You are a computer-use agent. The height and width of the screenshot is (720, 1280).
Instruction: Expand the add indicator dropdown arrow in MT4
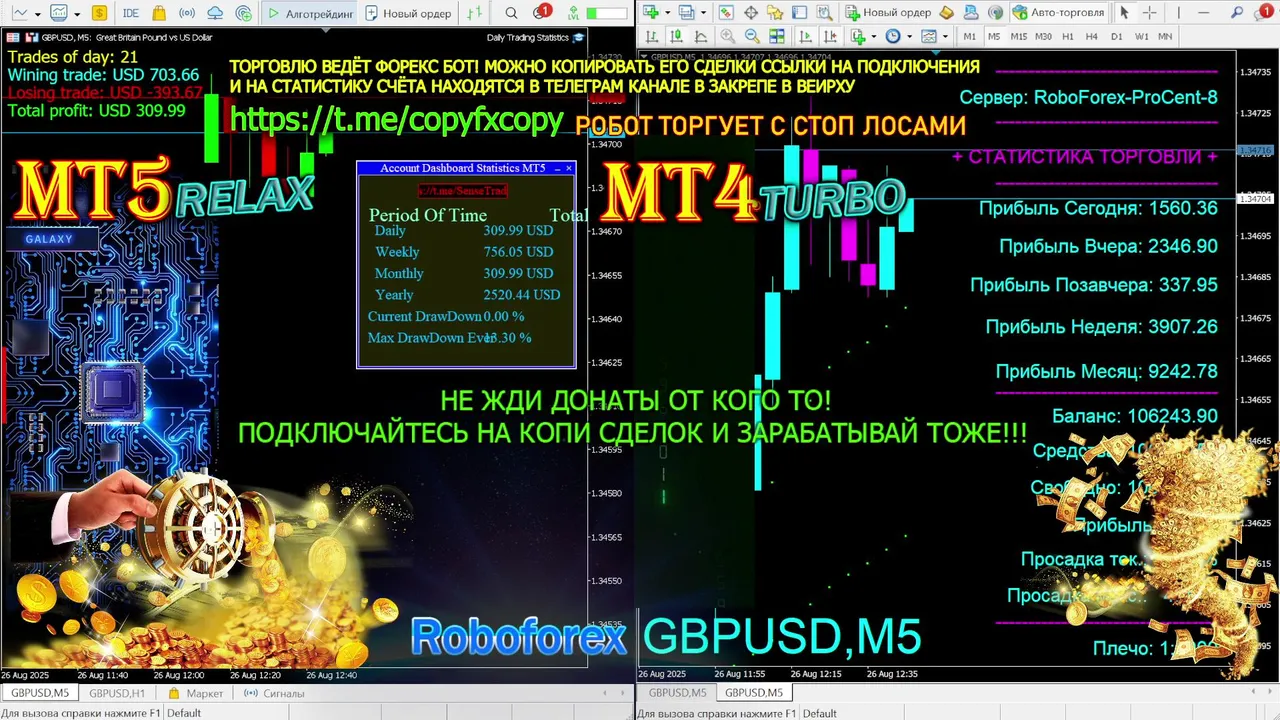point(873,36)
